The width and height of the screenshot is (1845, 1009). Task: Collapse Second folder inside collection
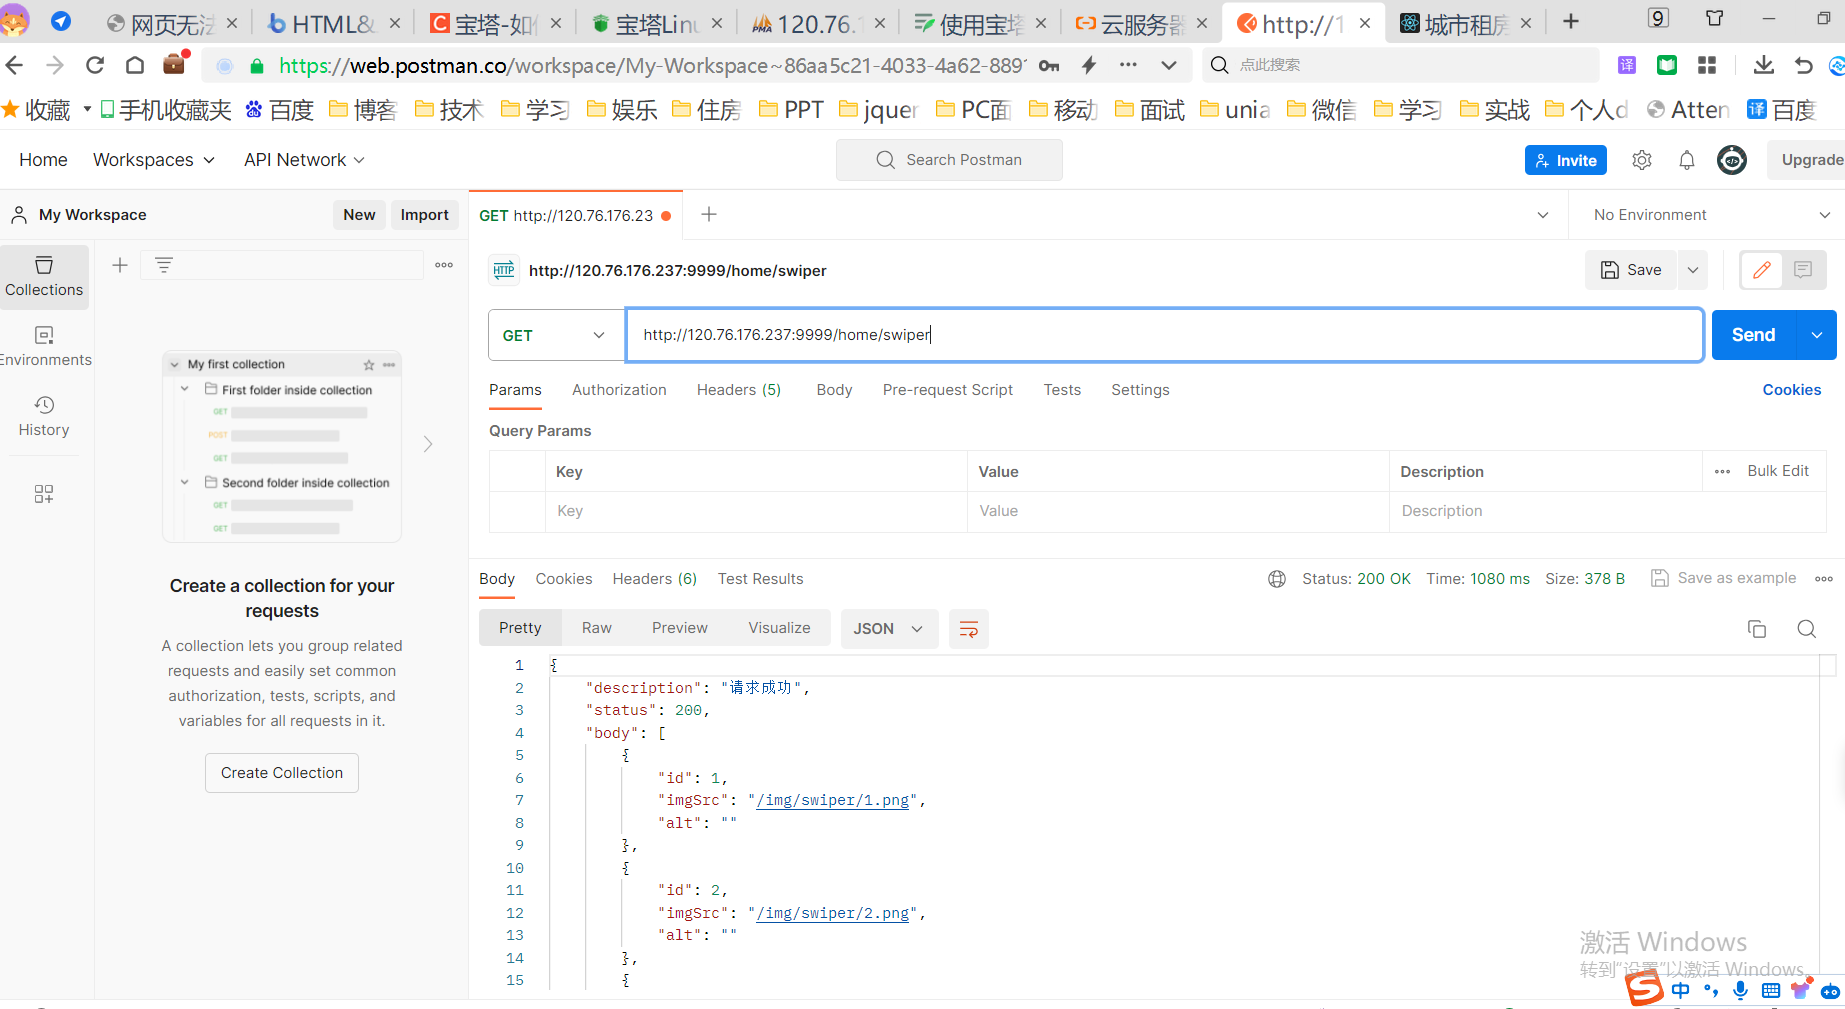(185, 482)
